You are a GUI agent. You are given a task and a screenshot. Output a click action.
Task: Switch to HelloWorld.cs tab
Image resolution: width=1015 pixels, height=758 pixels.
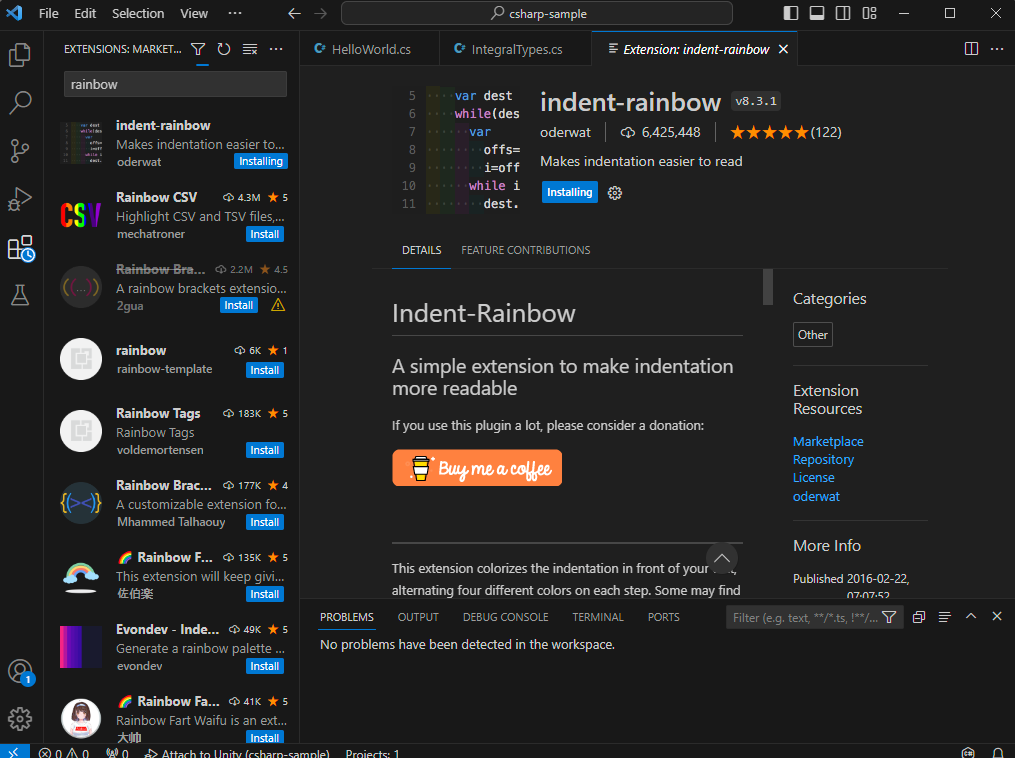(x=370, y=49)
